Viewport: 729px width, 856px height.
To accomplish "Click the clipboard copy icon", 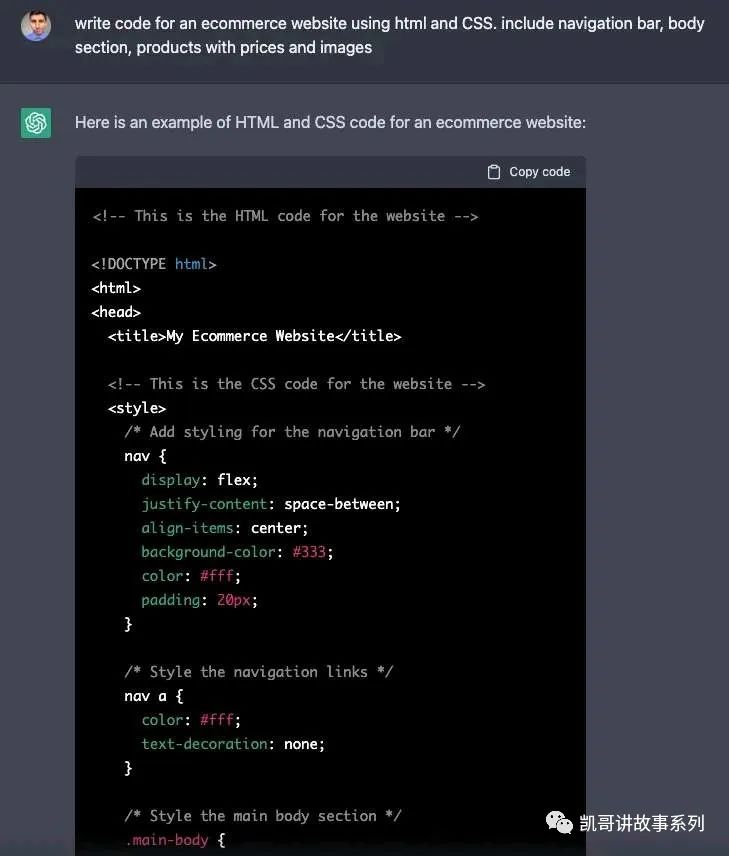I will 494,172.
